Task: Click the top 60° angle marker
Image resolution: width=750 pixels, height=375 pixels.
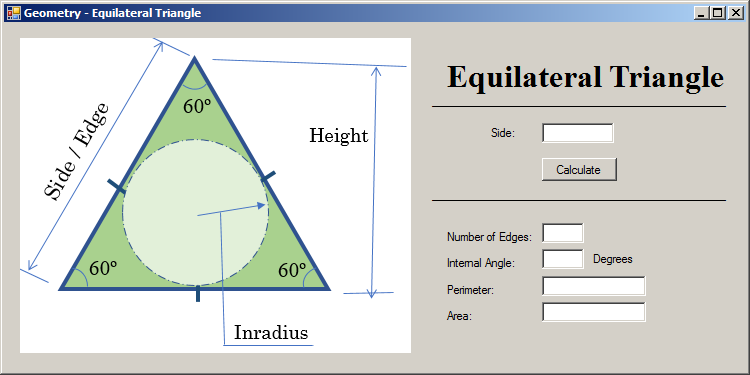Action: coord(197,106)
